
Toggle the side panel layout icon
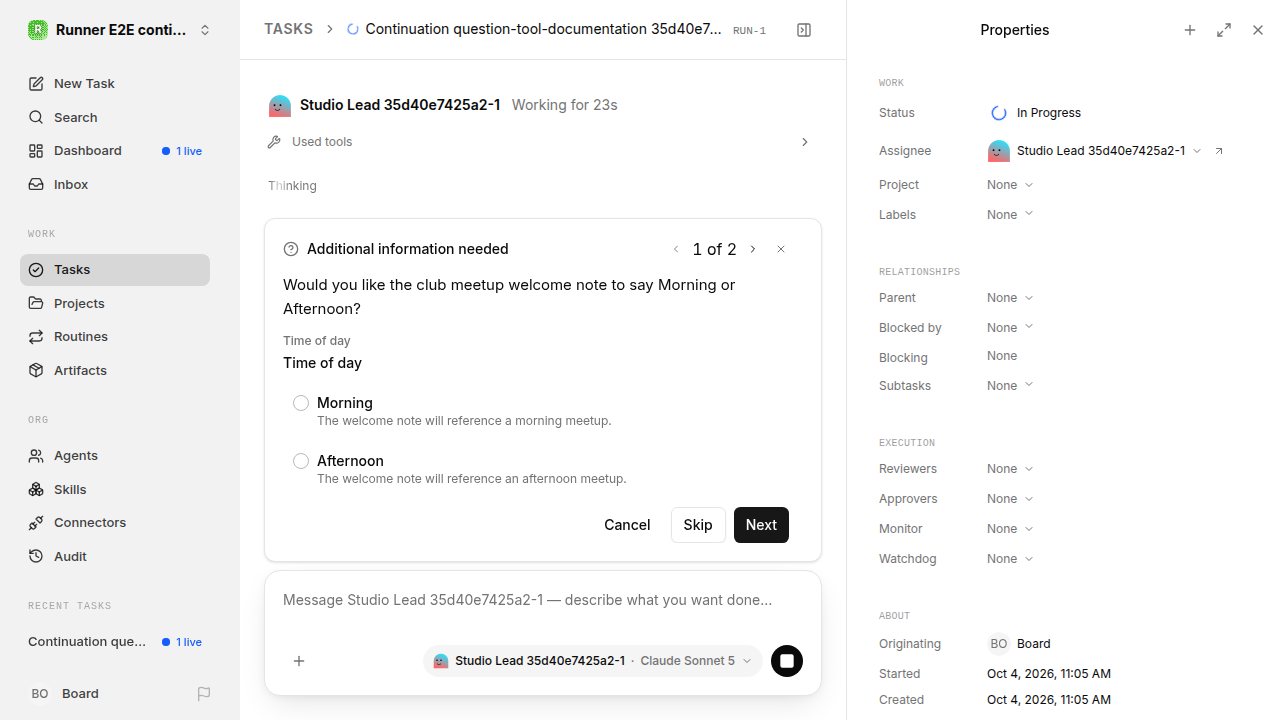coord(804,30)
